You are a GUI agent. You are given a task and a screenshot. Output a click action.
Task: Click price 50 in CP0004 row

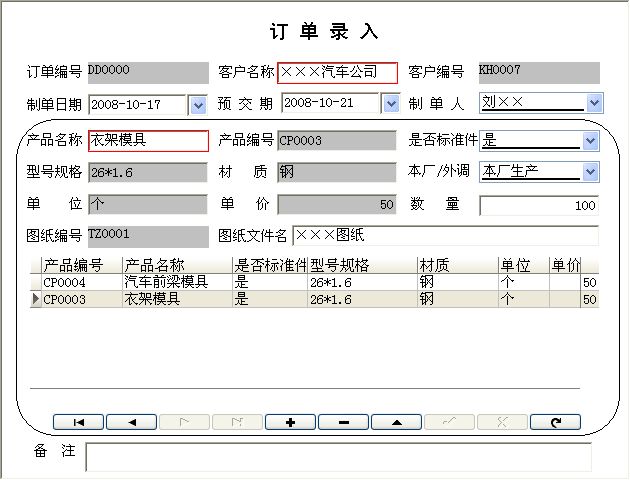tap(589, 282)
